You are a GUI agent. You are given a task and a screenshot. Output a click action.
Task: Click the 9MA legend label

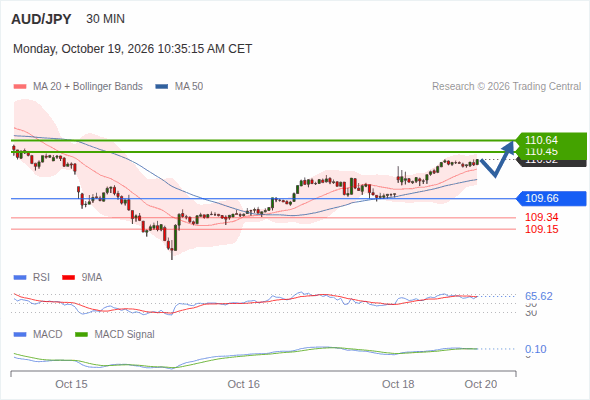[92, 278]
